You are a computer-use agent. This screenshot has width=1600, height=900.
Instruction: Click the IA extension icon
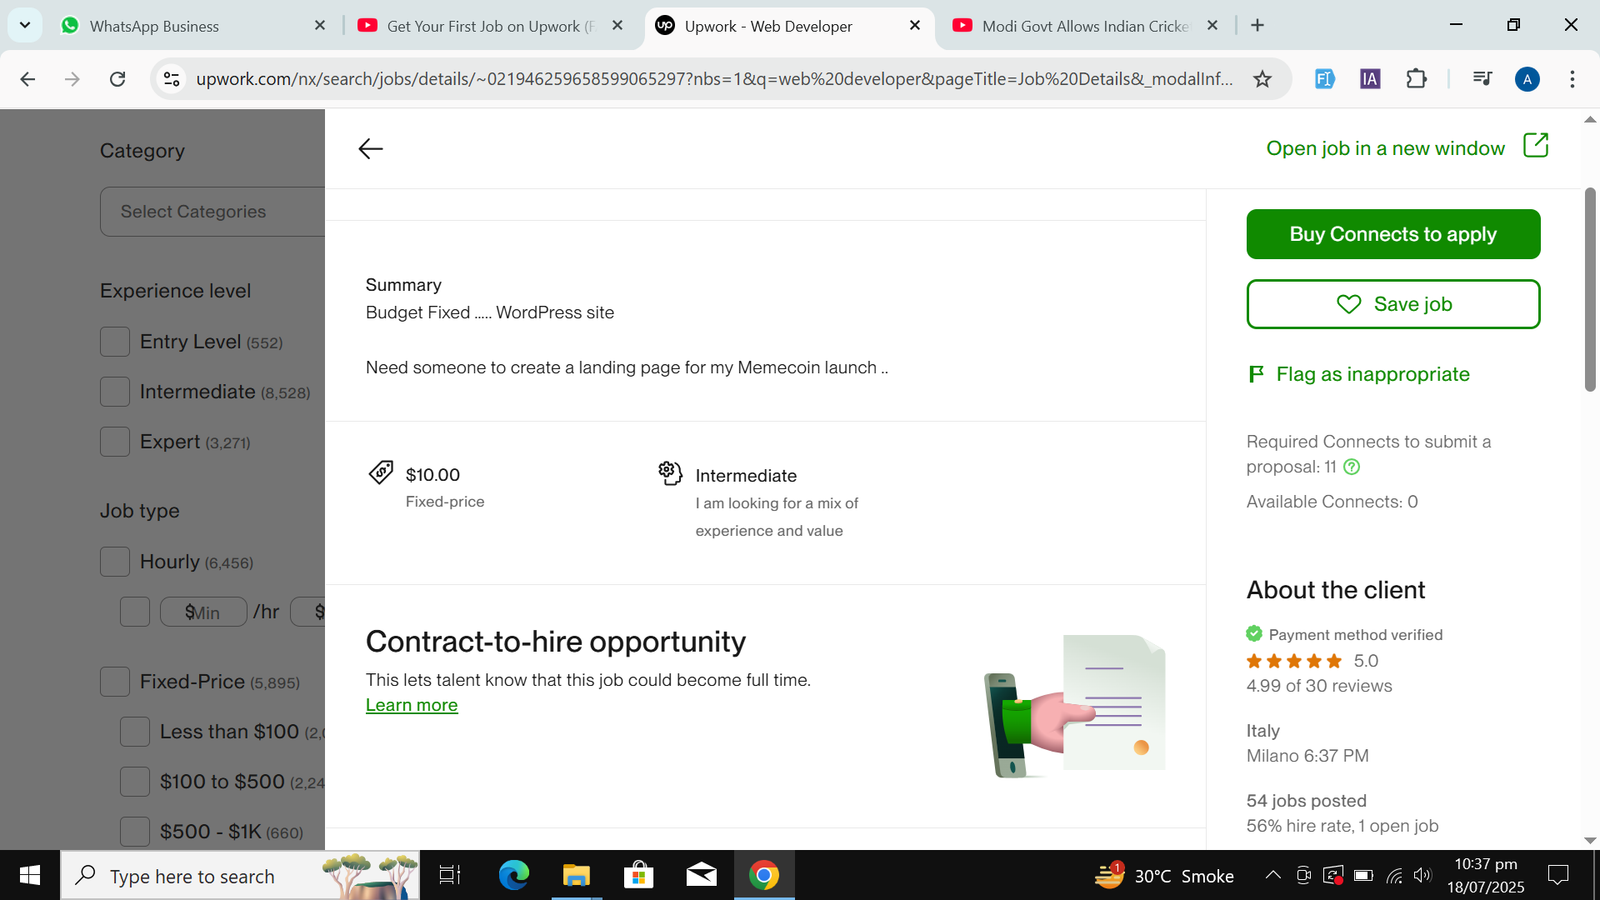coord(1370,79)
